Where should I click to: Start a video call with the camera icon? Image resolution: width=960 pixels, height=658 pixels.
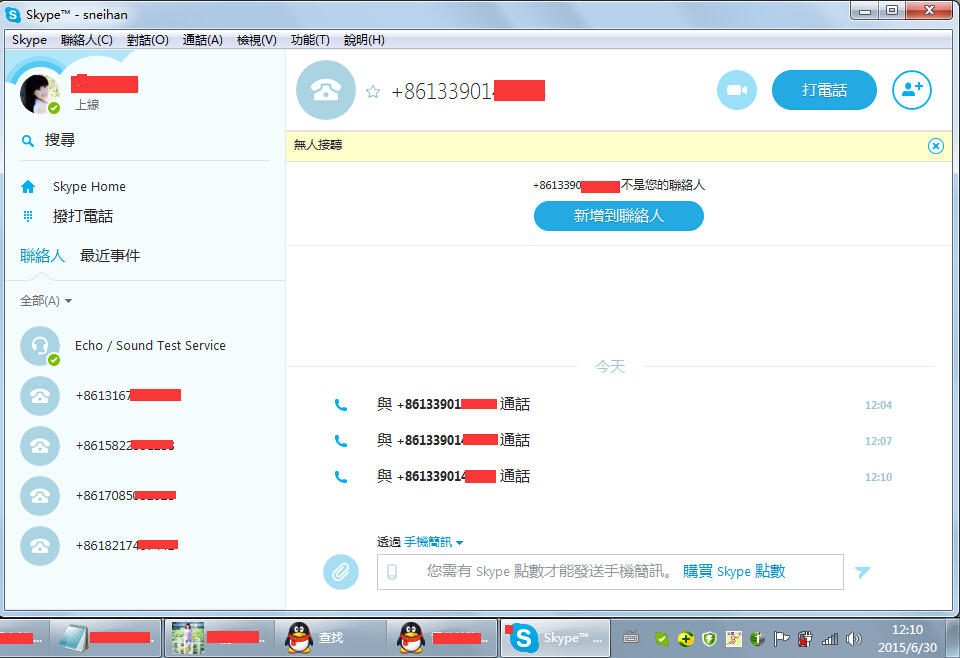pyautogui.click(x=737, y=90)
